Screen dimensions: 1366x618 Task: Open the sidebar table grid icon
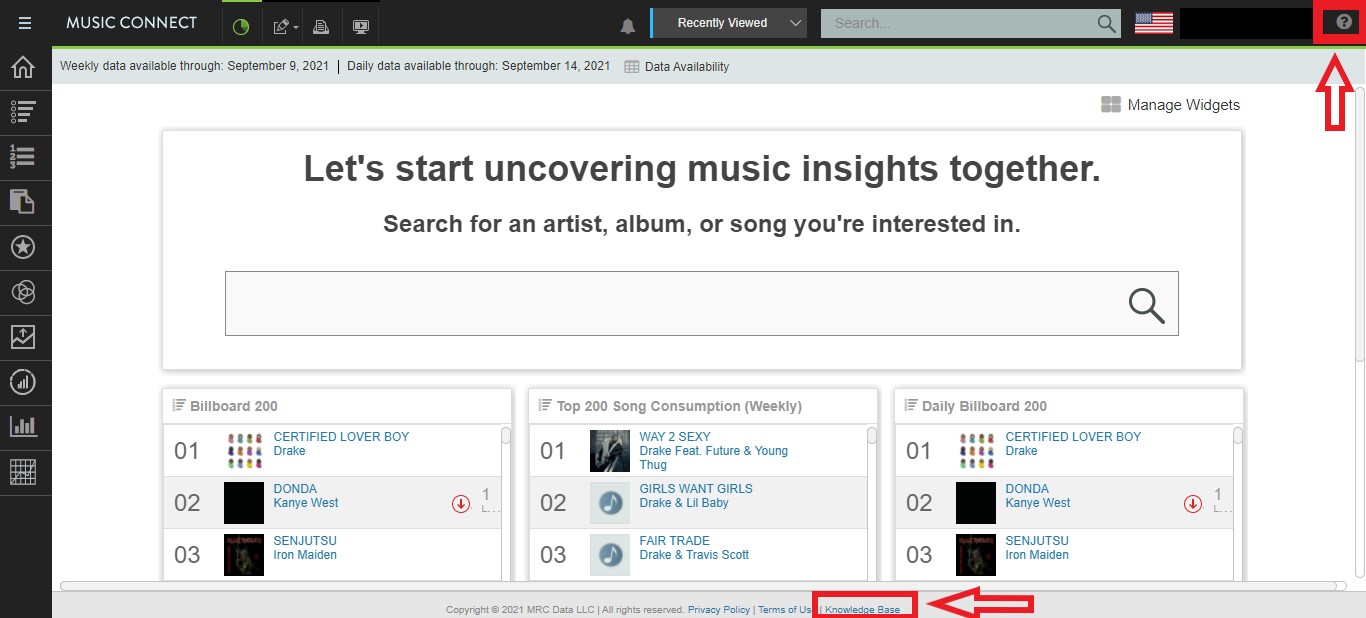click(23, 471)
